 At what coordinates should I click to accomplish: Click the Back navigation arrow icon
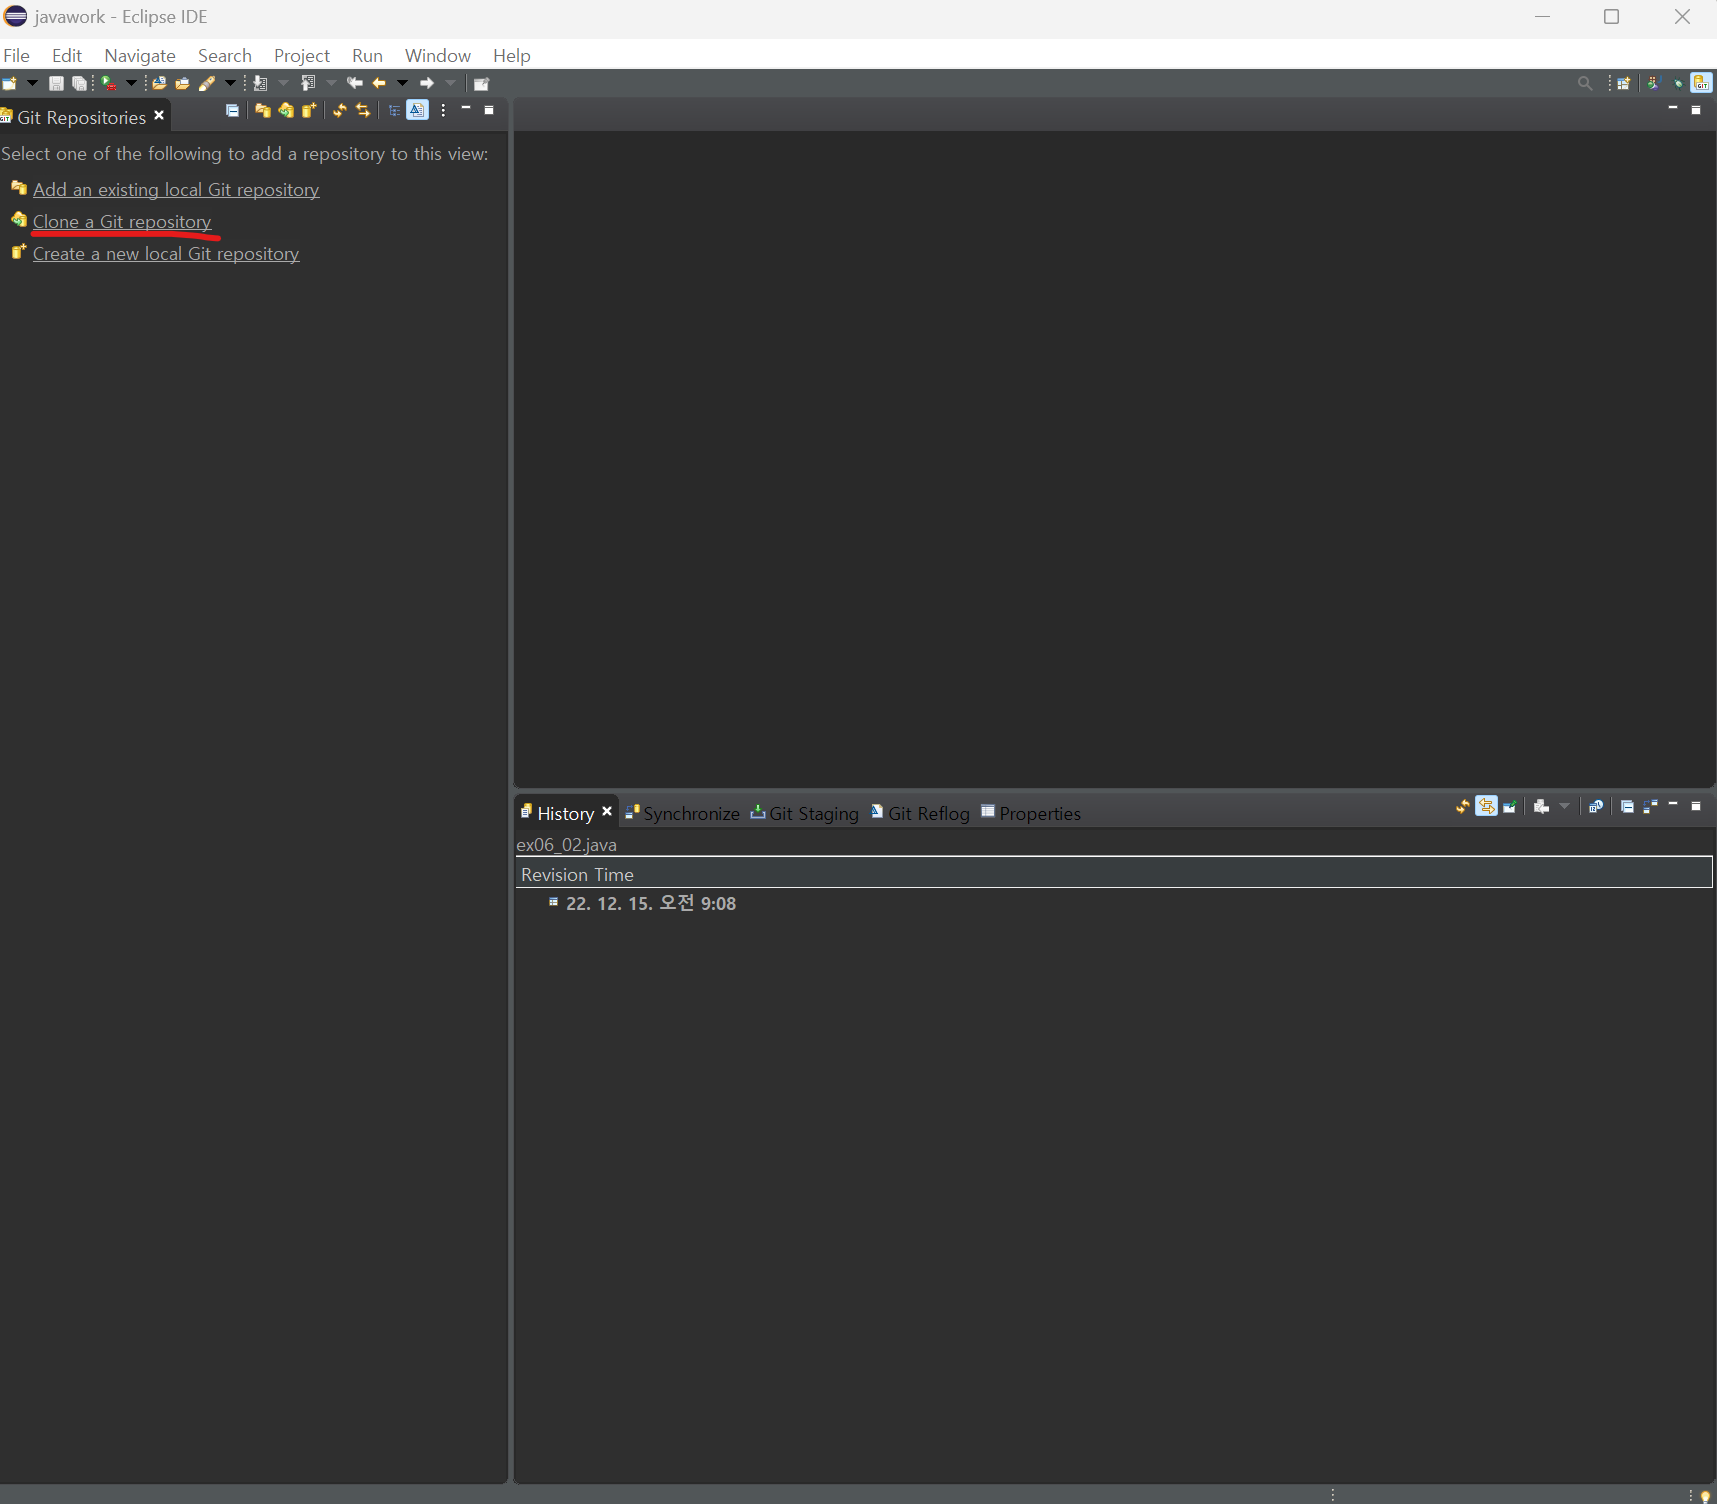pyautogui.click(x=379, y=83)
